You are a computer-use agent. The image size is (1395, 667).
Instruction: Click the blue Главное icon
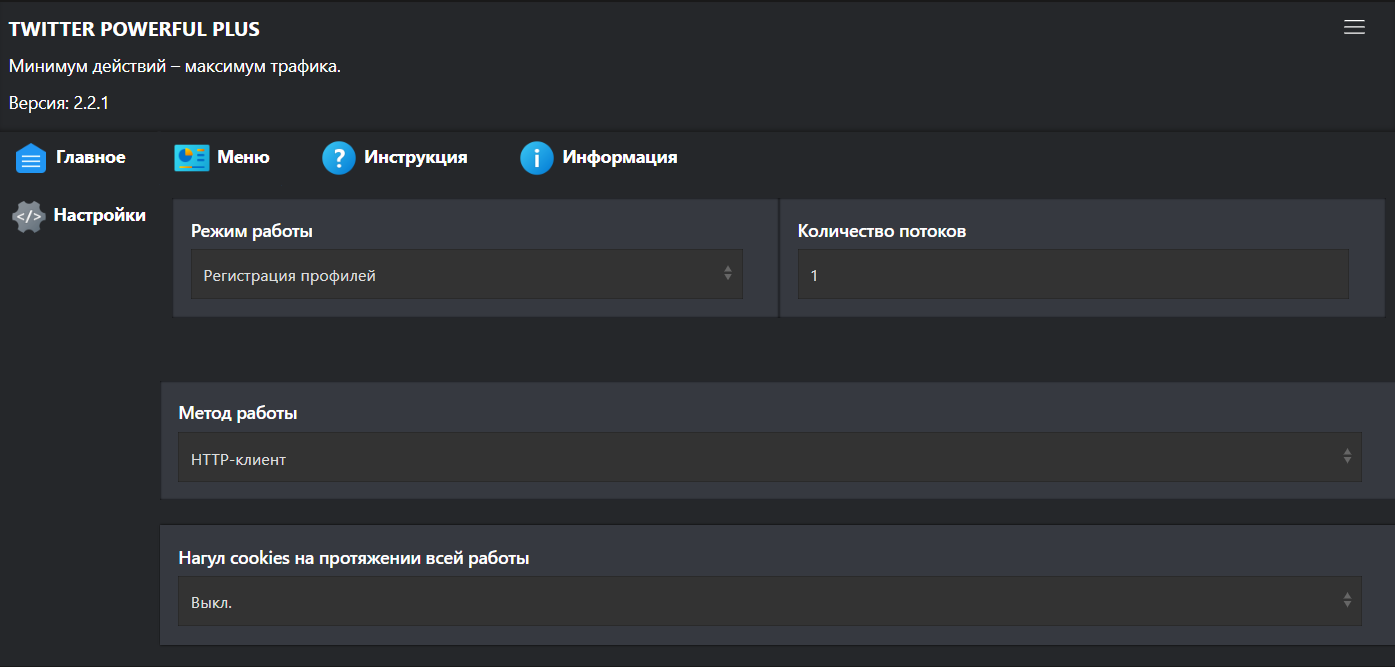coord(31,158)
